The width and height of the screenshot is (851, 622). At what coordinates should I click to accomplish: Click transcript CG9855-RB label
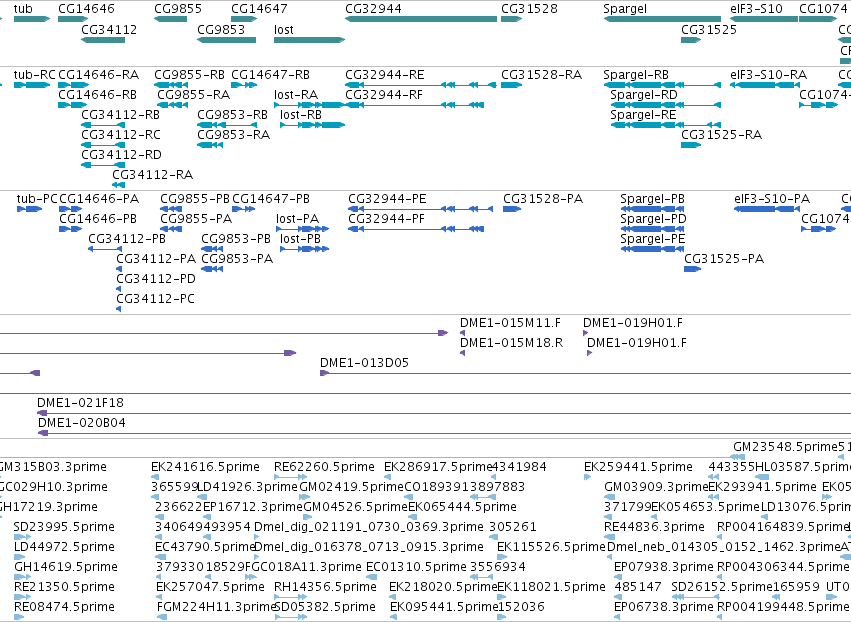[x=189, y=75]
